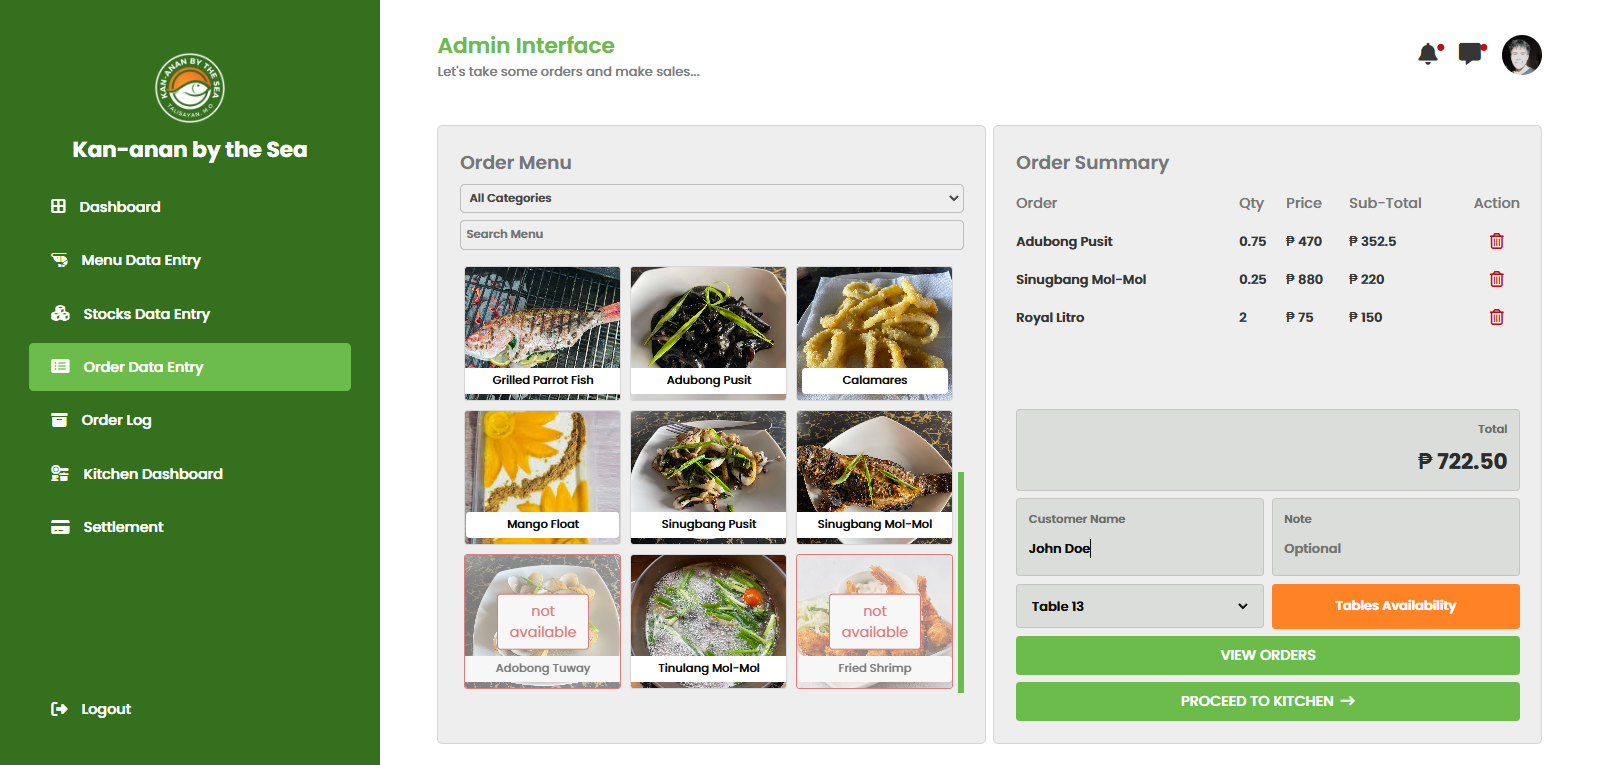
Task: Remove Sinugbang Mol-Mol order row
Action: 1496,279
